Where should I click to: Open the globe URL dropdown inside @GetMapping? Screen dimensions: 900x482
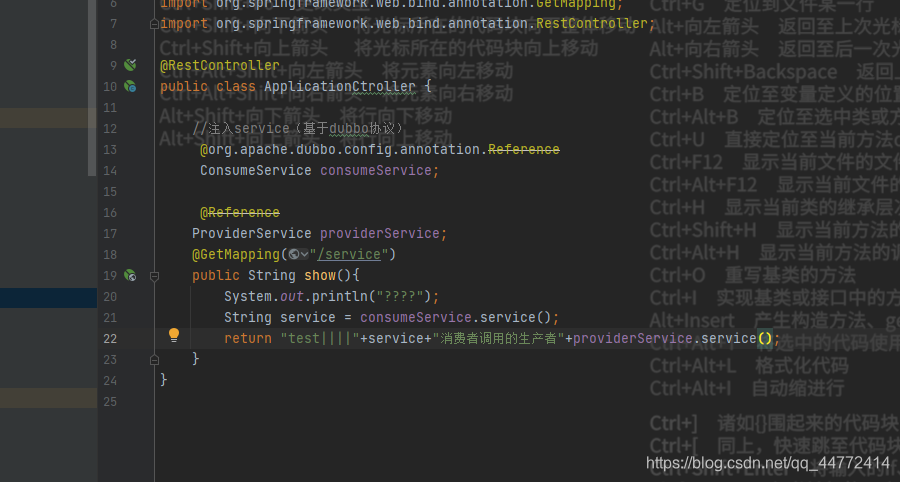[x=298, y=254]
